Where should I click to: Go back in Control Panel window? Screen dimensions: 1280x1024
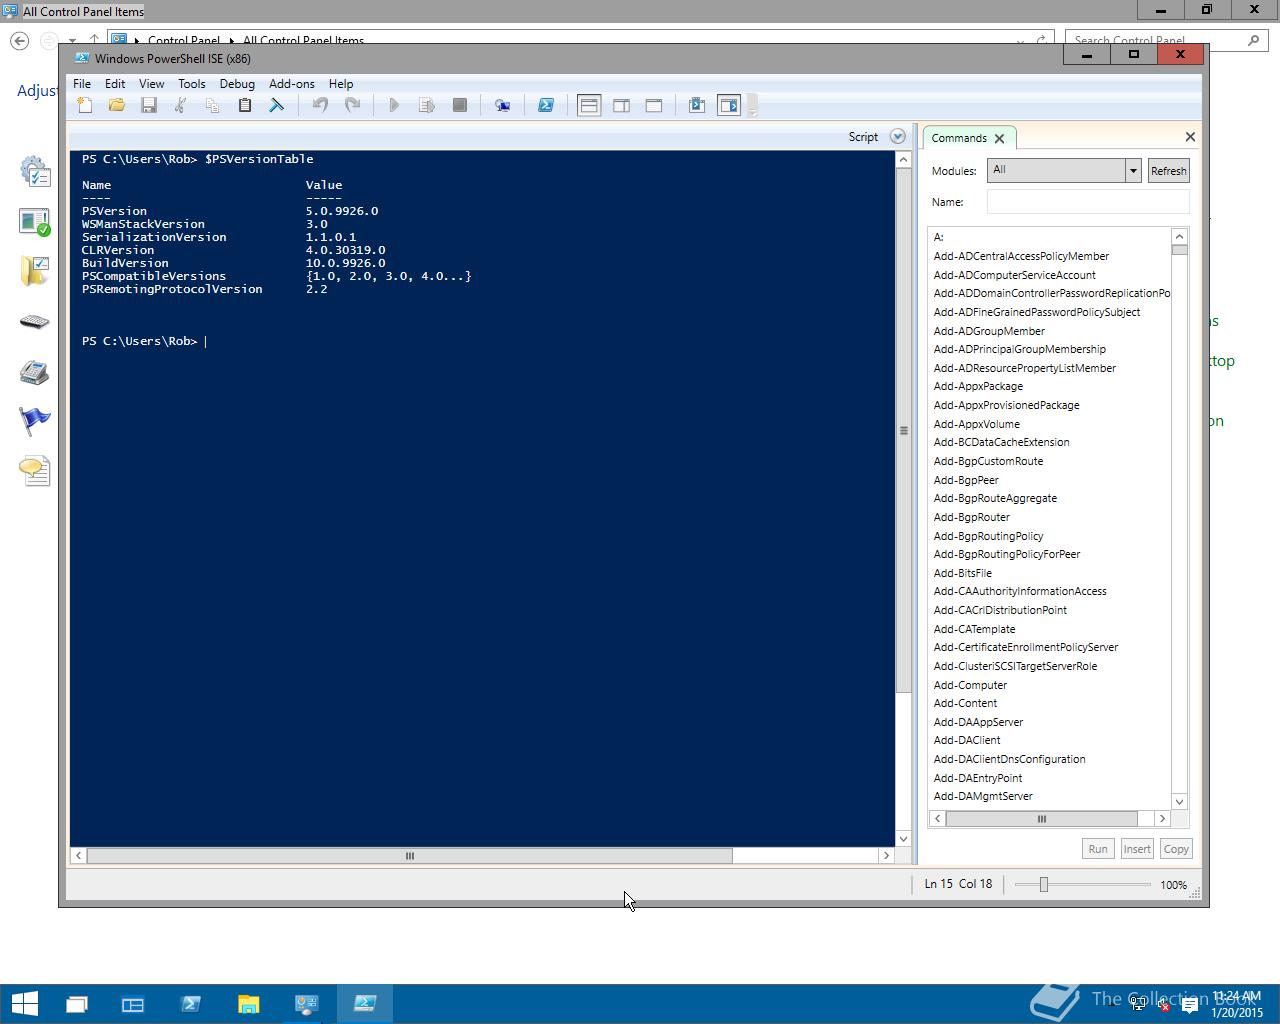coord(19,41)
